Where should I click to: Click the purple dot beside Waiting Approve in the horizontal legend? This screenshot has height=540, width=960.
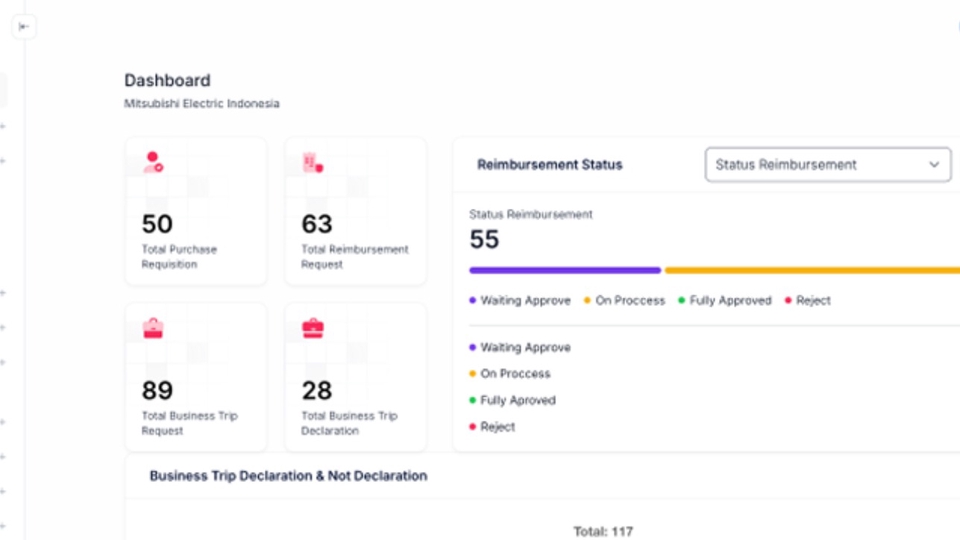473,301
